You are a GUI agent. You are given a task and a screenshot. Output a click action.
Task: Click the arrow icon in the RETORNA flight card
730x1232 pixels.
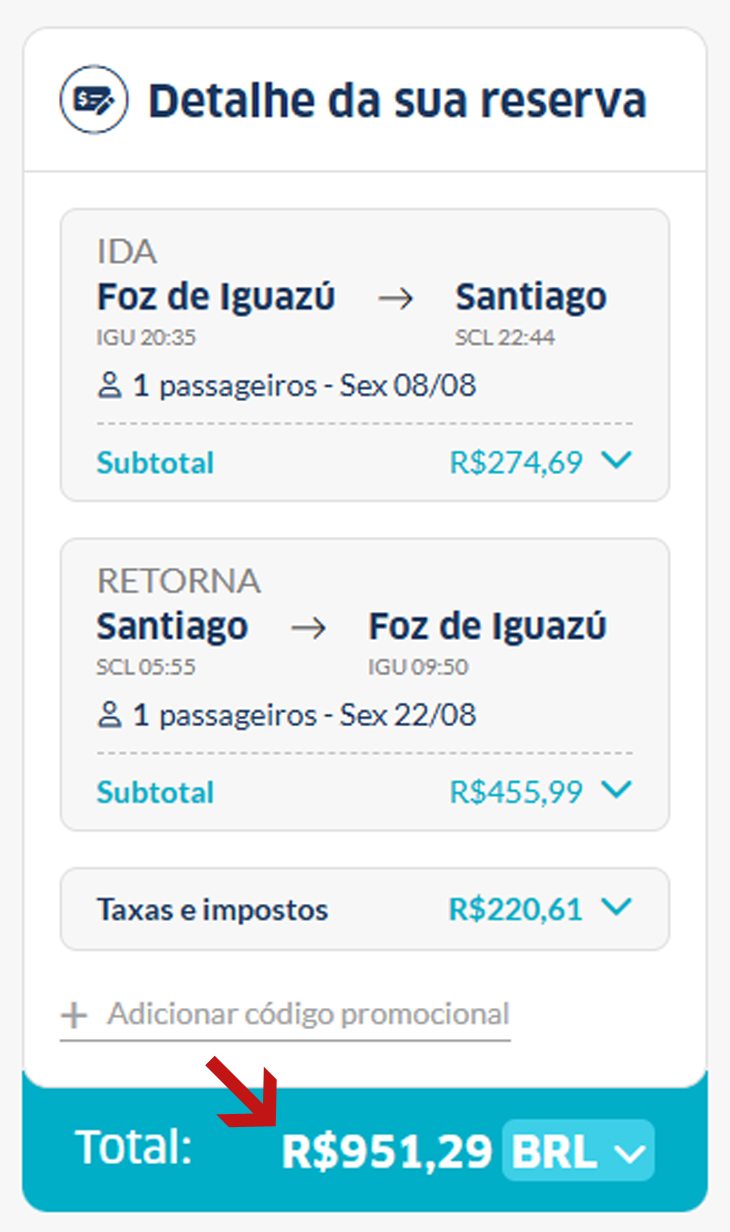pos(308,628)
